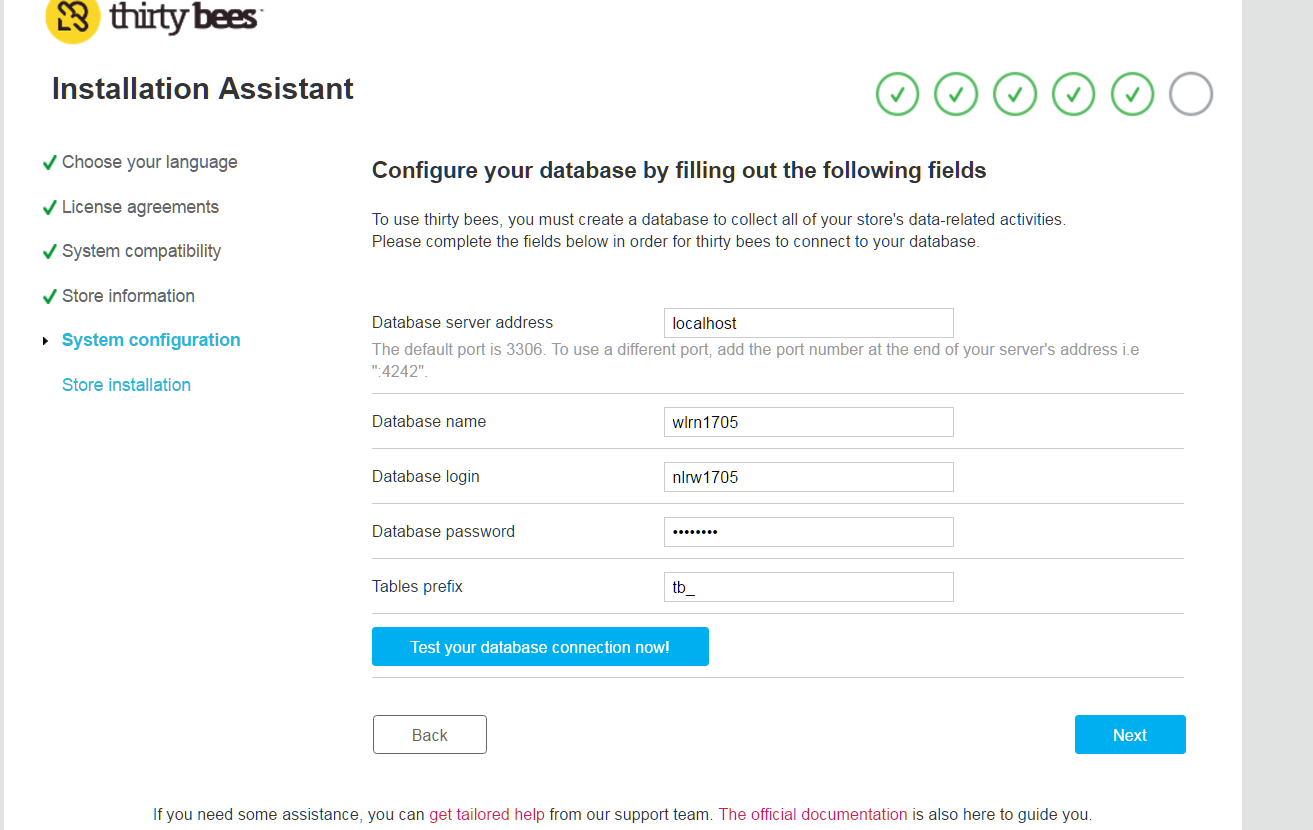This screenshot has height=830, width=1313.
Task: Go to System compatibility step
Action: coord(141,251)
